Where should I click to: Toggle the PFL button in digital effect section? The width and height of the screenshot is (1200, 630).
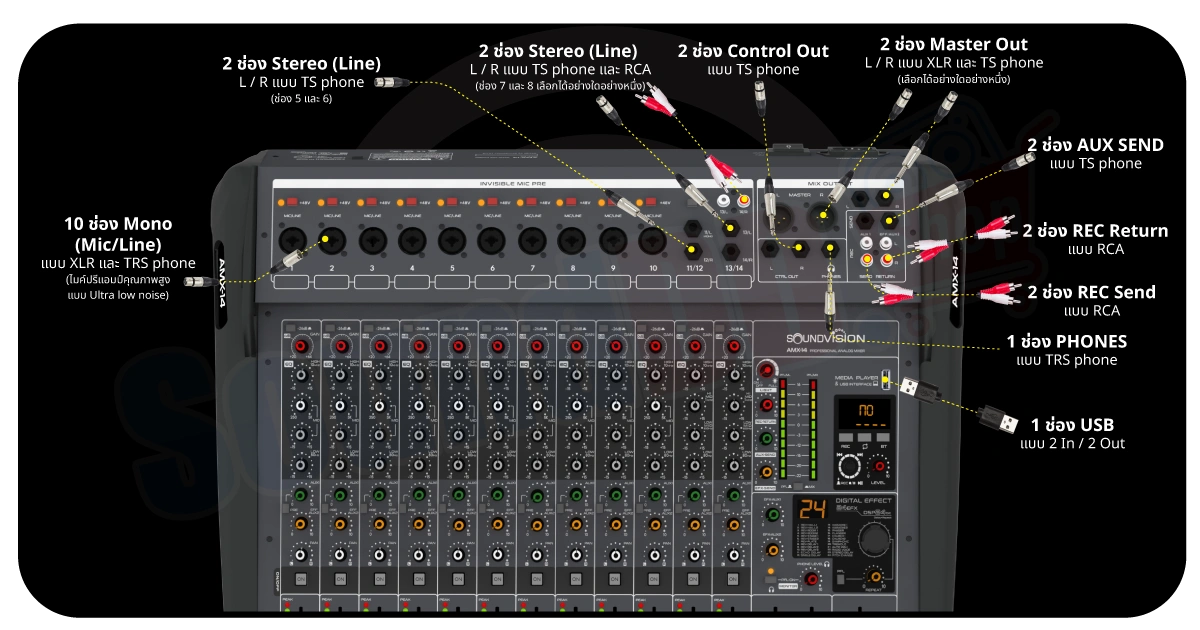pos(841,579)
